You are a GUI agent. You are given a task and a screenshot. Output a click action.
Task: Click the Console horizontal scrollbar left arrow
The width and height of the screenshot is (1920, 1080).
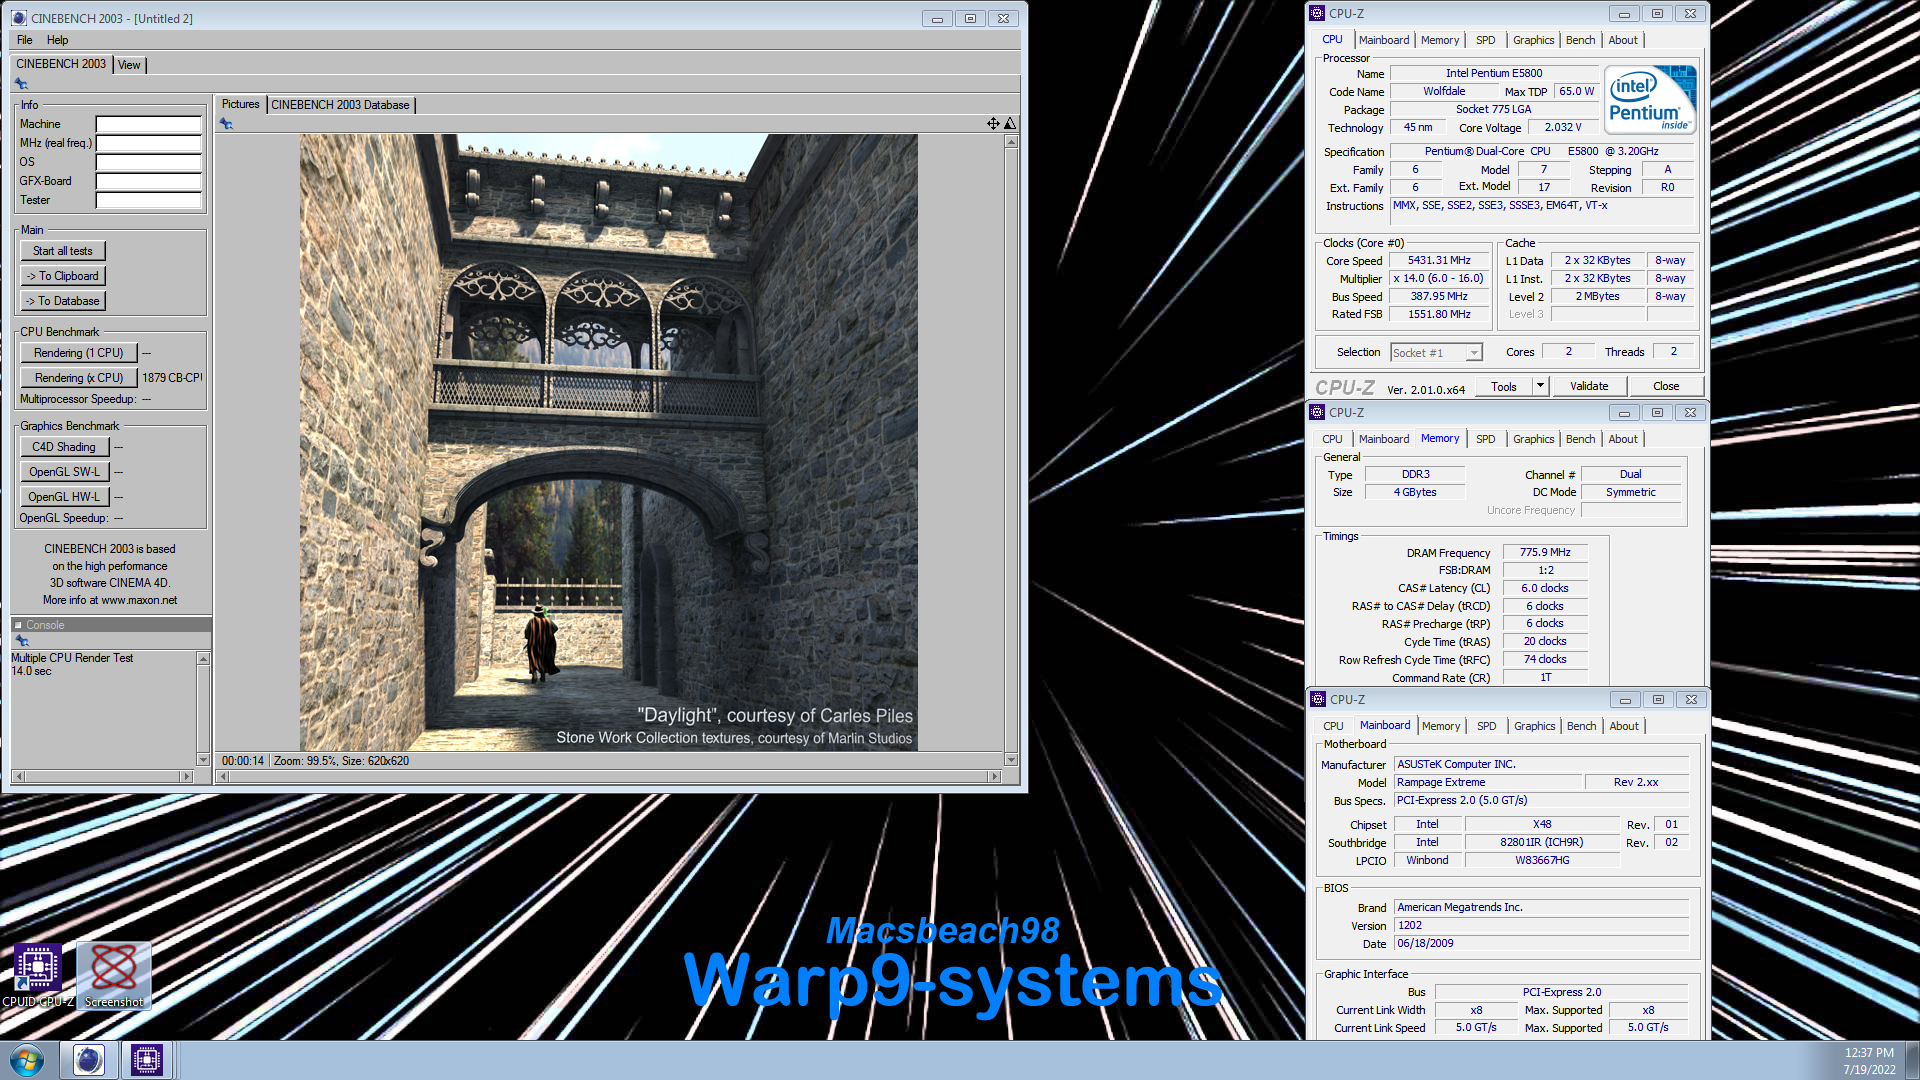[x=19, y=776]
